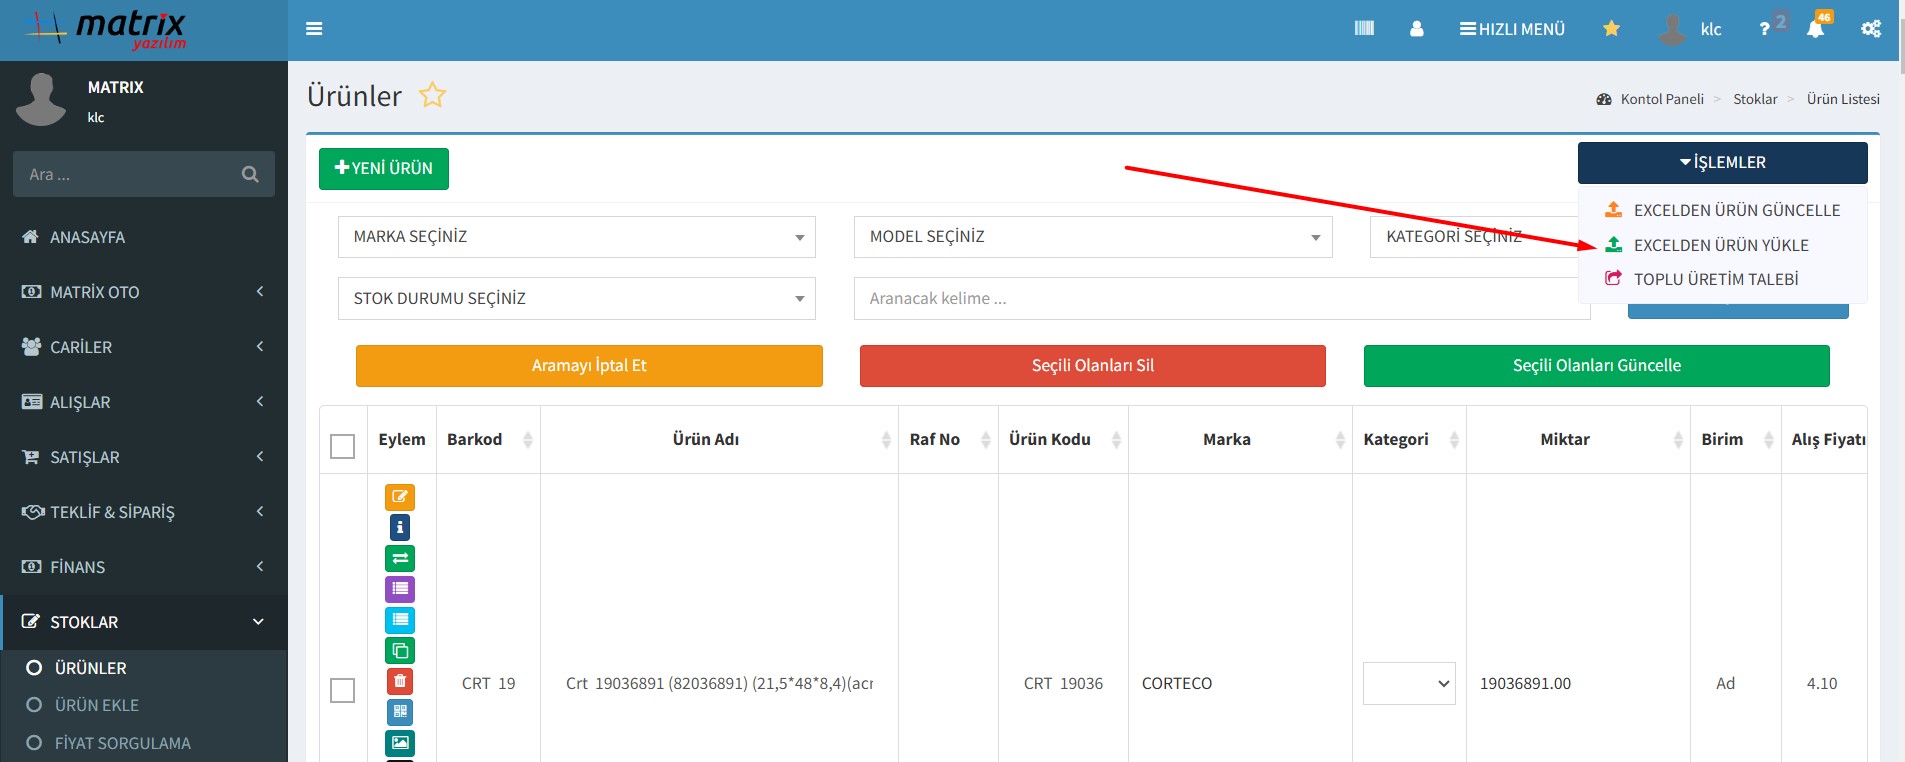Screen dimensions: 1905x762
Task: Click the YENİ ÜRÜN button
Action: click(384, 168)
